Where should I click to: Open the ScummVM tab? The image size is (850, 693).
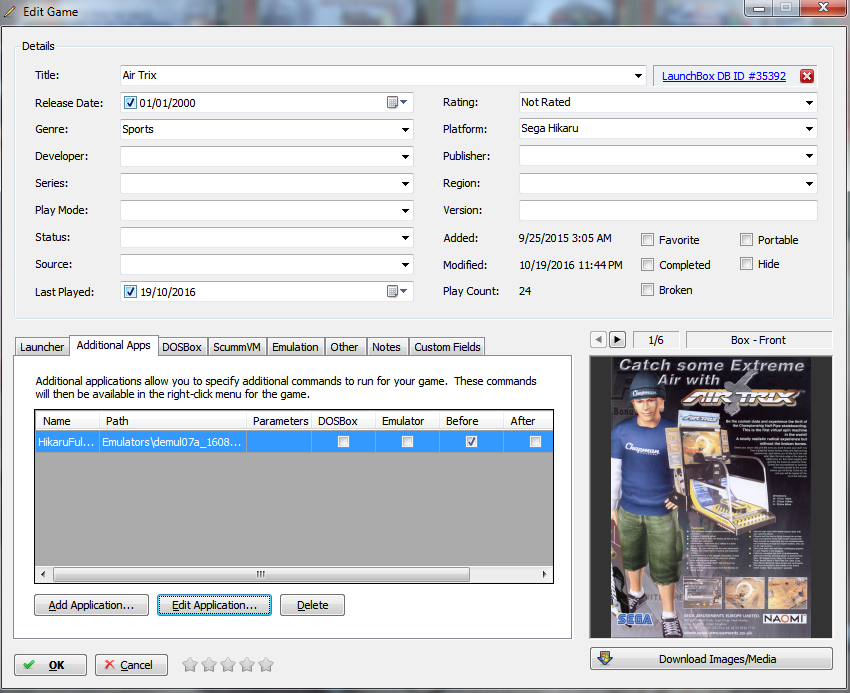point(237,347)
